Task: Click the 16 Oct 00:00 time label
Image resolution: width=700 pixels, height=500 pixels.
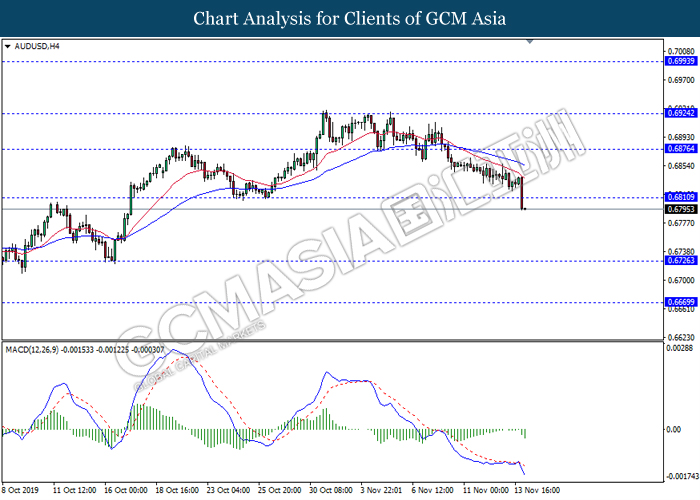Action: [x=125, y=490]
